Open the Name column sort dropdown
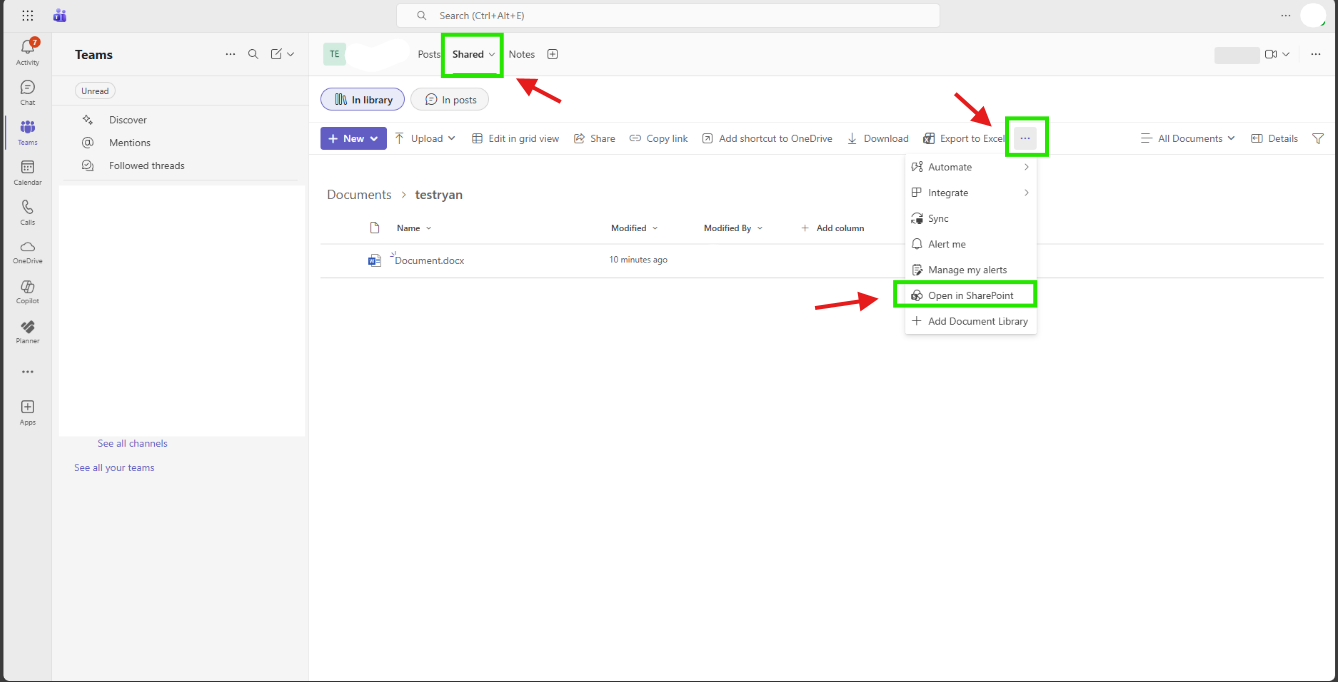Viewport: 1338px width, 682px height. tap(414, 228)
